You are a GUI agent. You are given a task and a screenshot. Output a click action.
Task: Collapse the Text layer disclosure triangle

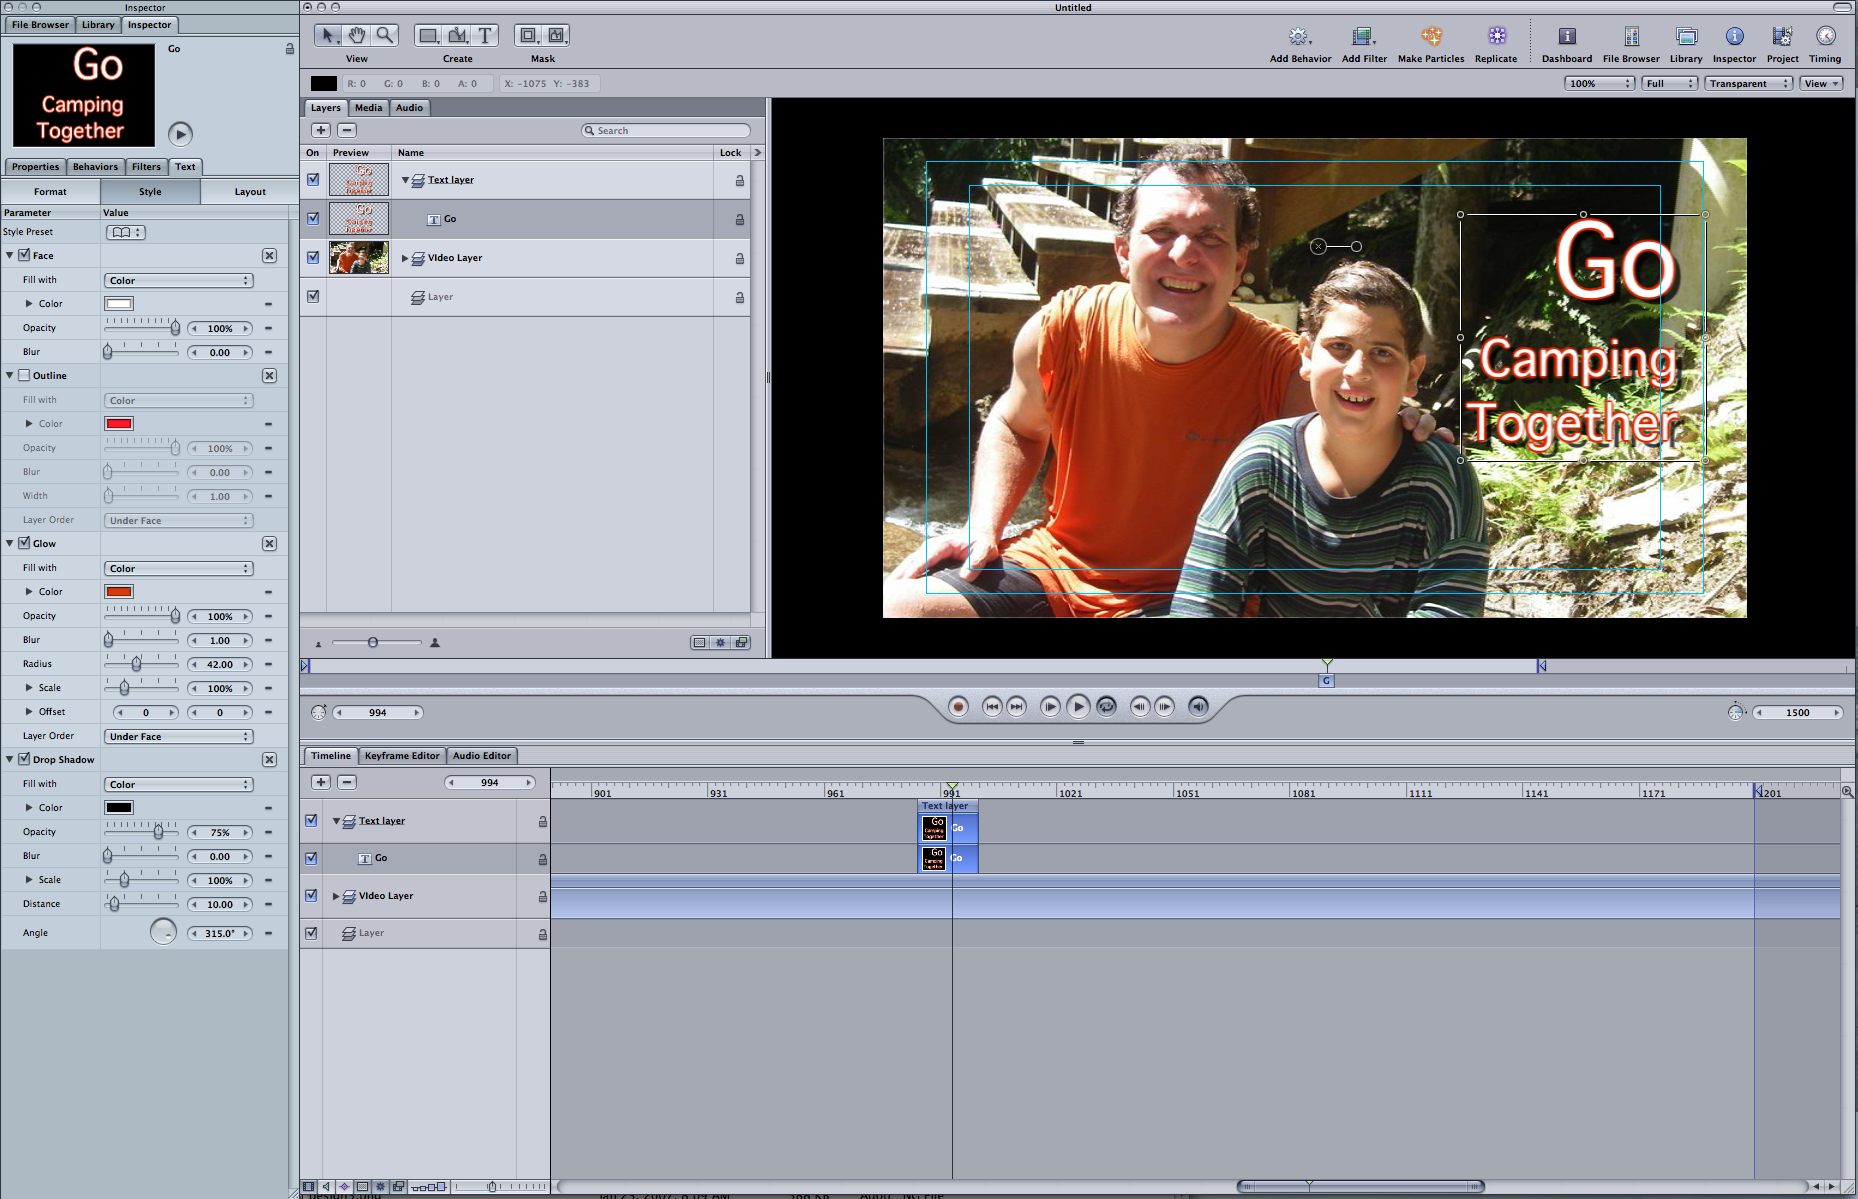click(x=405, y=181)
